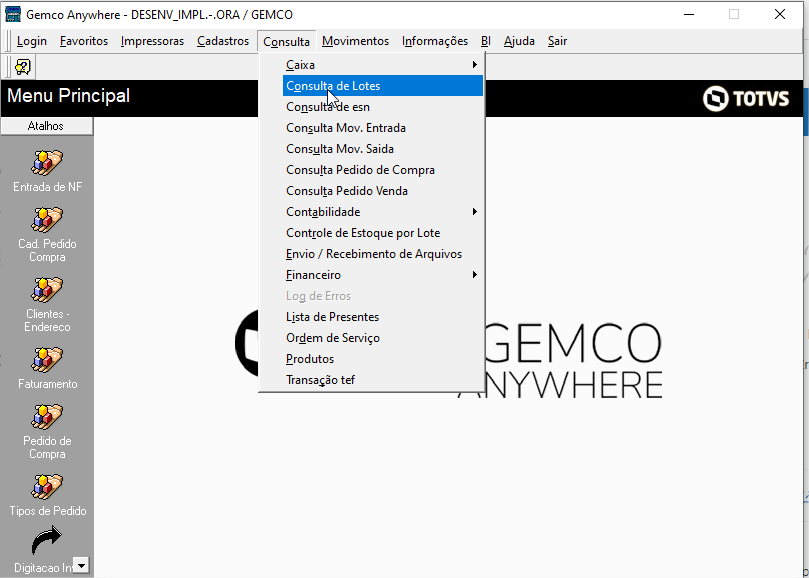The width and height of the screenshot is (809, 578).
Task: Select Ordem de Serviço entry
Action: click(x=383, y=338)
